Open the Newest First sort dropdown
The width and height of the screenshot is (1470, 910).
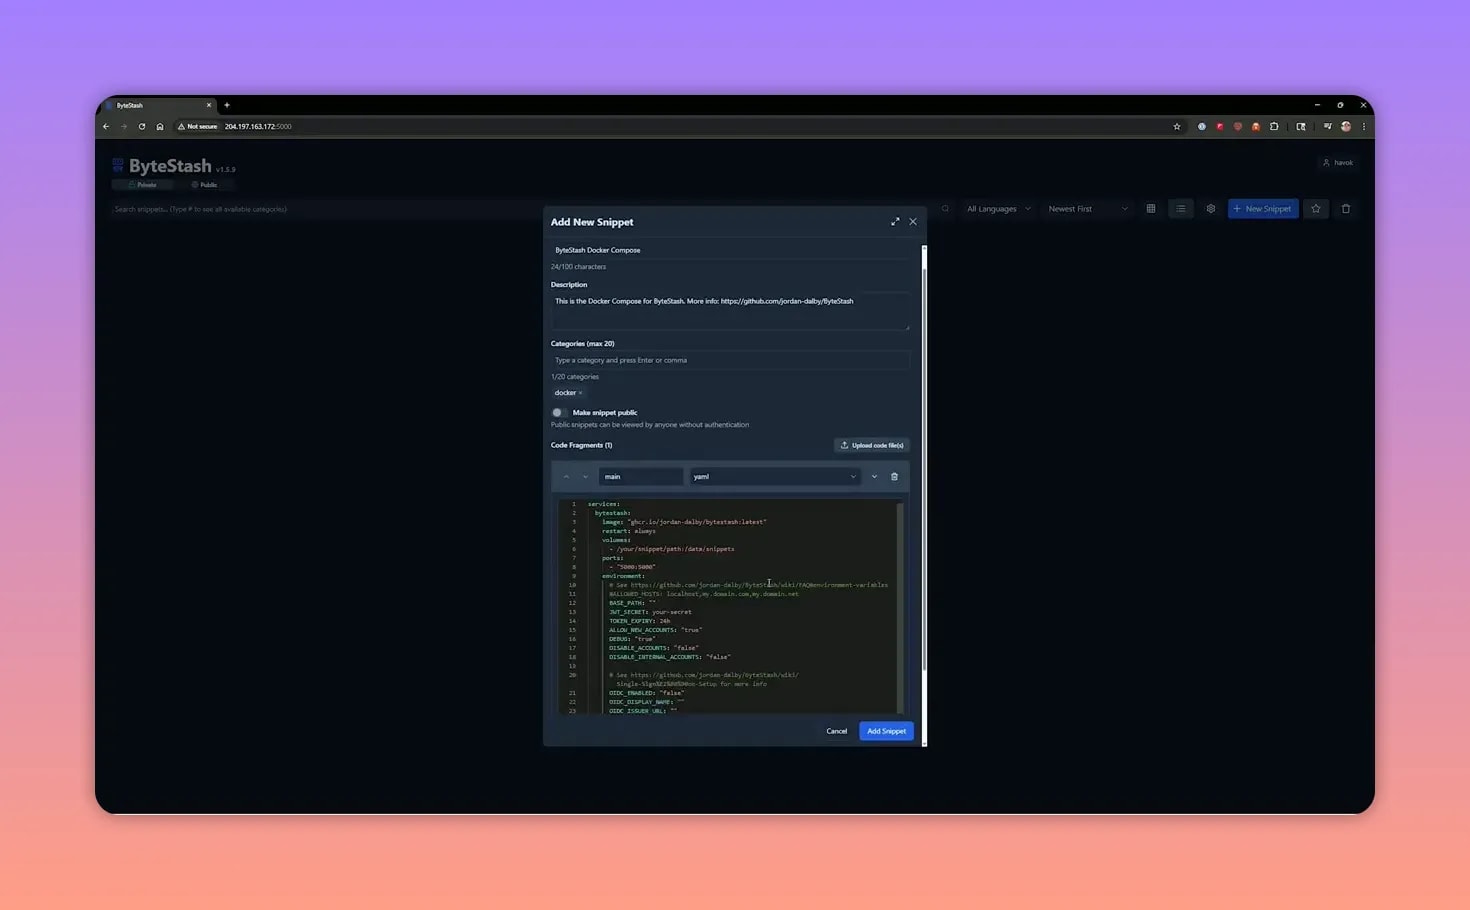1087,209
